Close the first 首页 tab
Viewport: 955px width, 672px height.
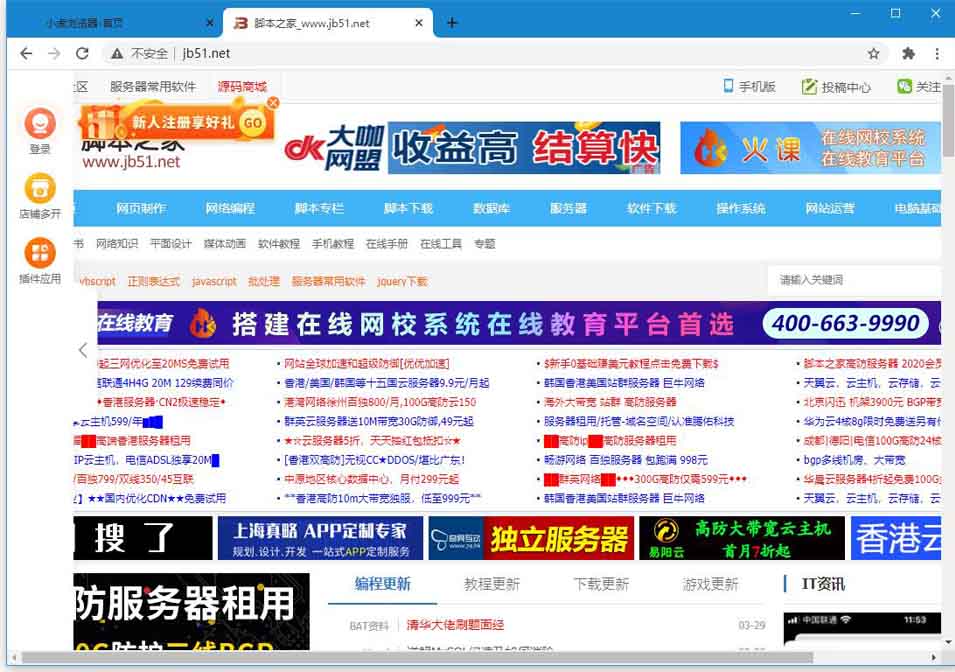(210, 23)
